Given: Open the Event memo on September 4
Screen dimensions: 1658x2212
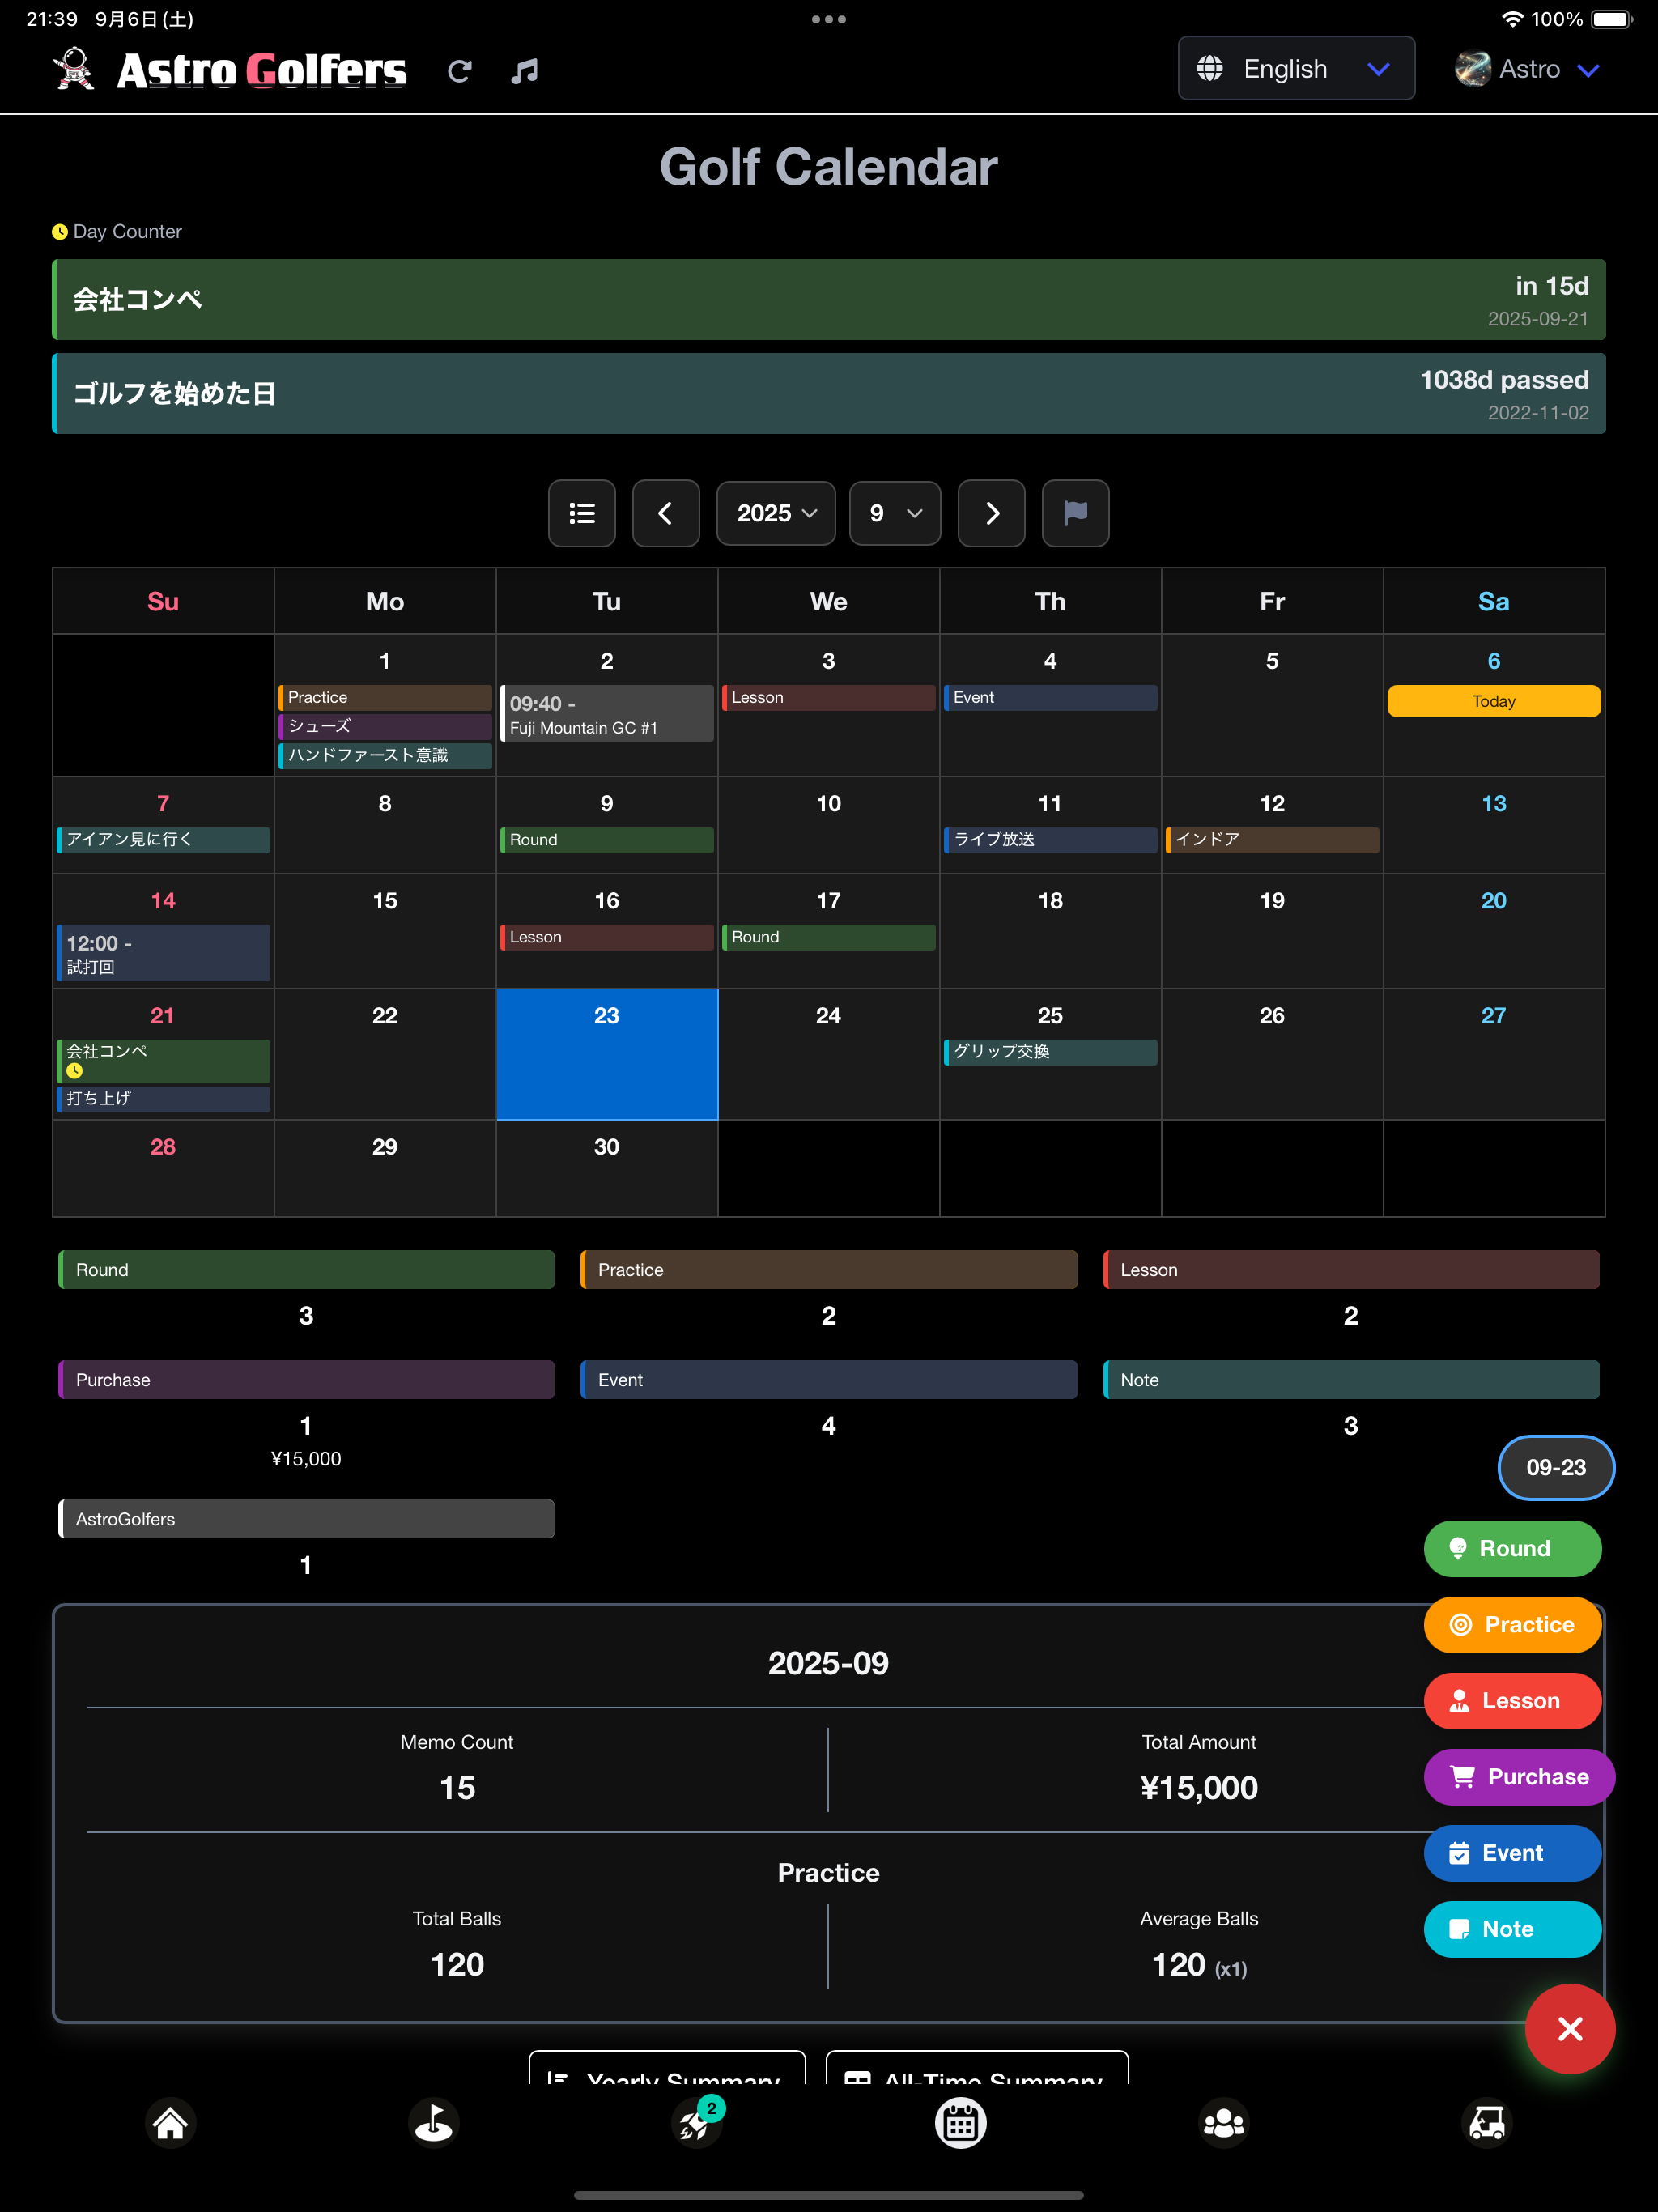Looking at the screenshot, I should [x=1050, y=697].
